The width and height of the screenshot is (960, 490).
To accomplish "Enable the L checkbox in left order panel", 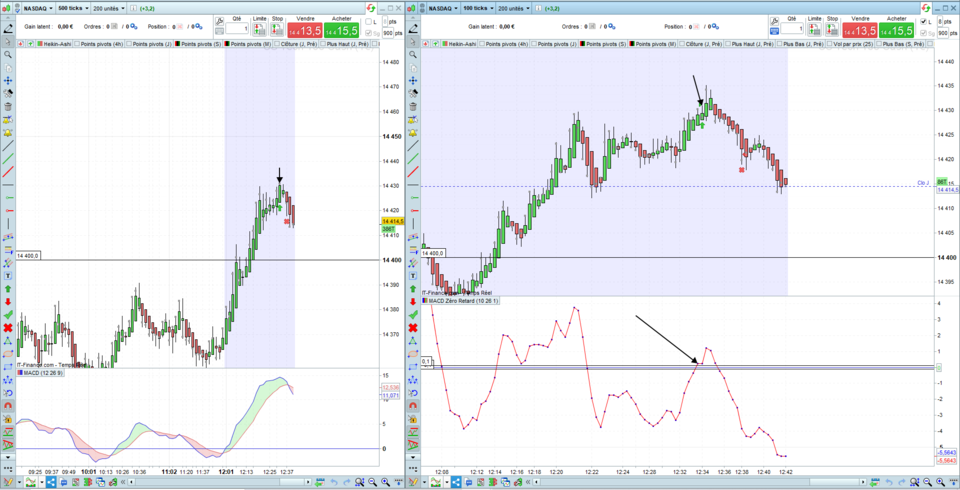I will (369, 21).
